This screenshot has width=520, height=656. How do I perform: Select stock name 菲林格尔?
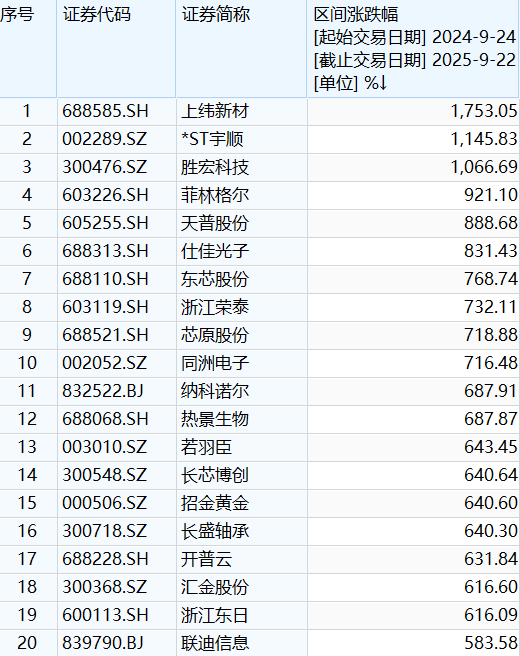pos(215,195)
